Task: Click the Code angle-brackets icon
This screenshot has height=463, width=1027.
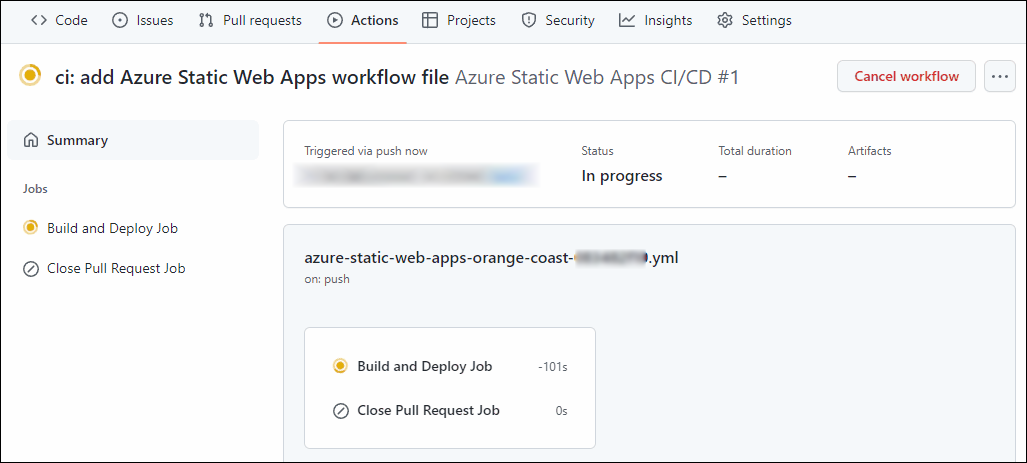Action: (39, 21)
